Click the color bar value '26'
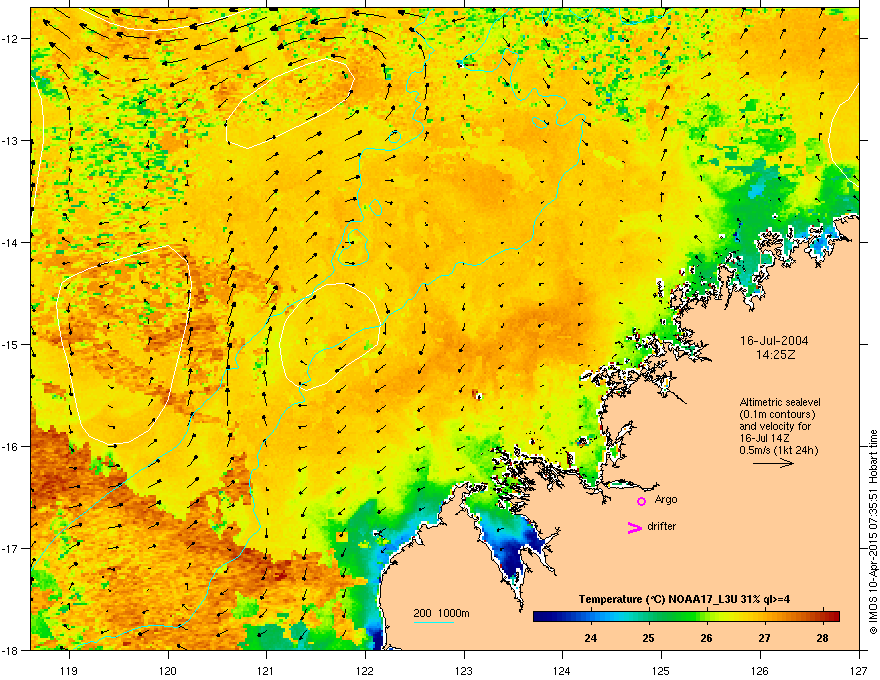Screen dimensions: 880x680 (x=706, y=638)
